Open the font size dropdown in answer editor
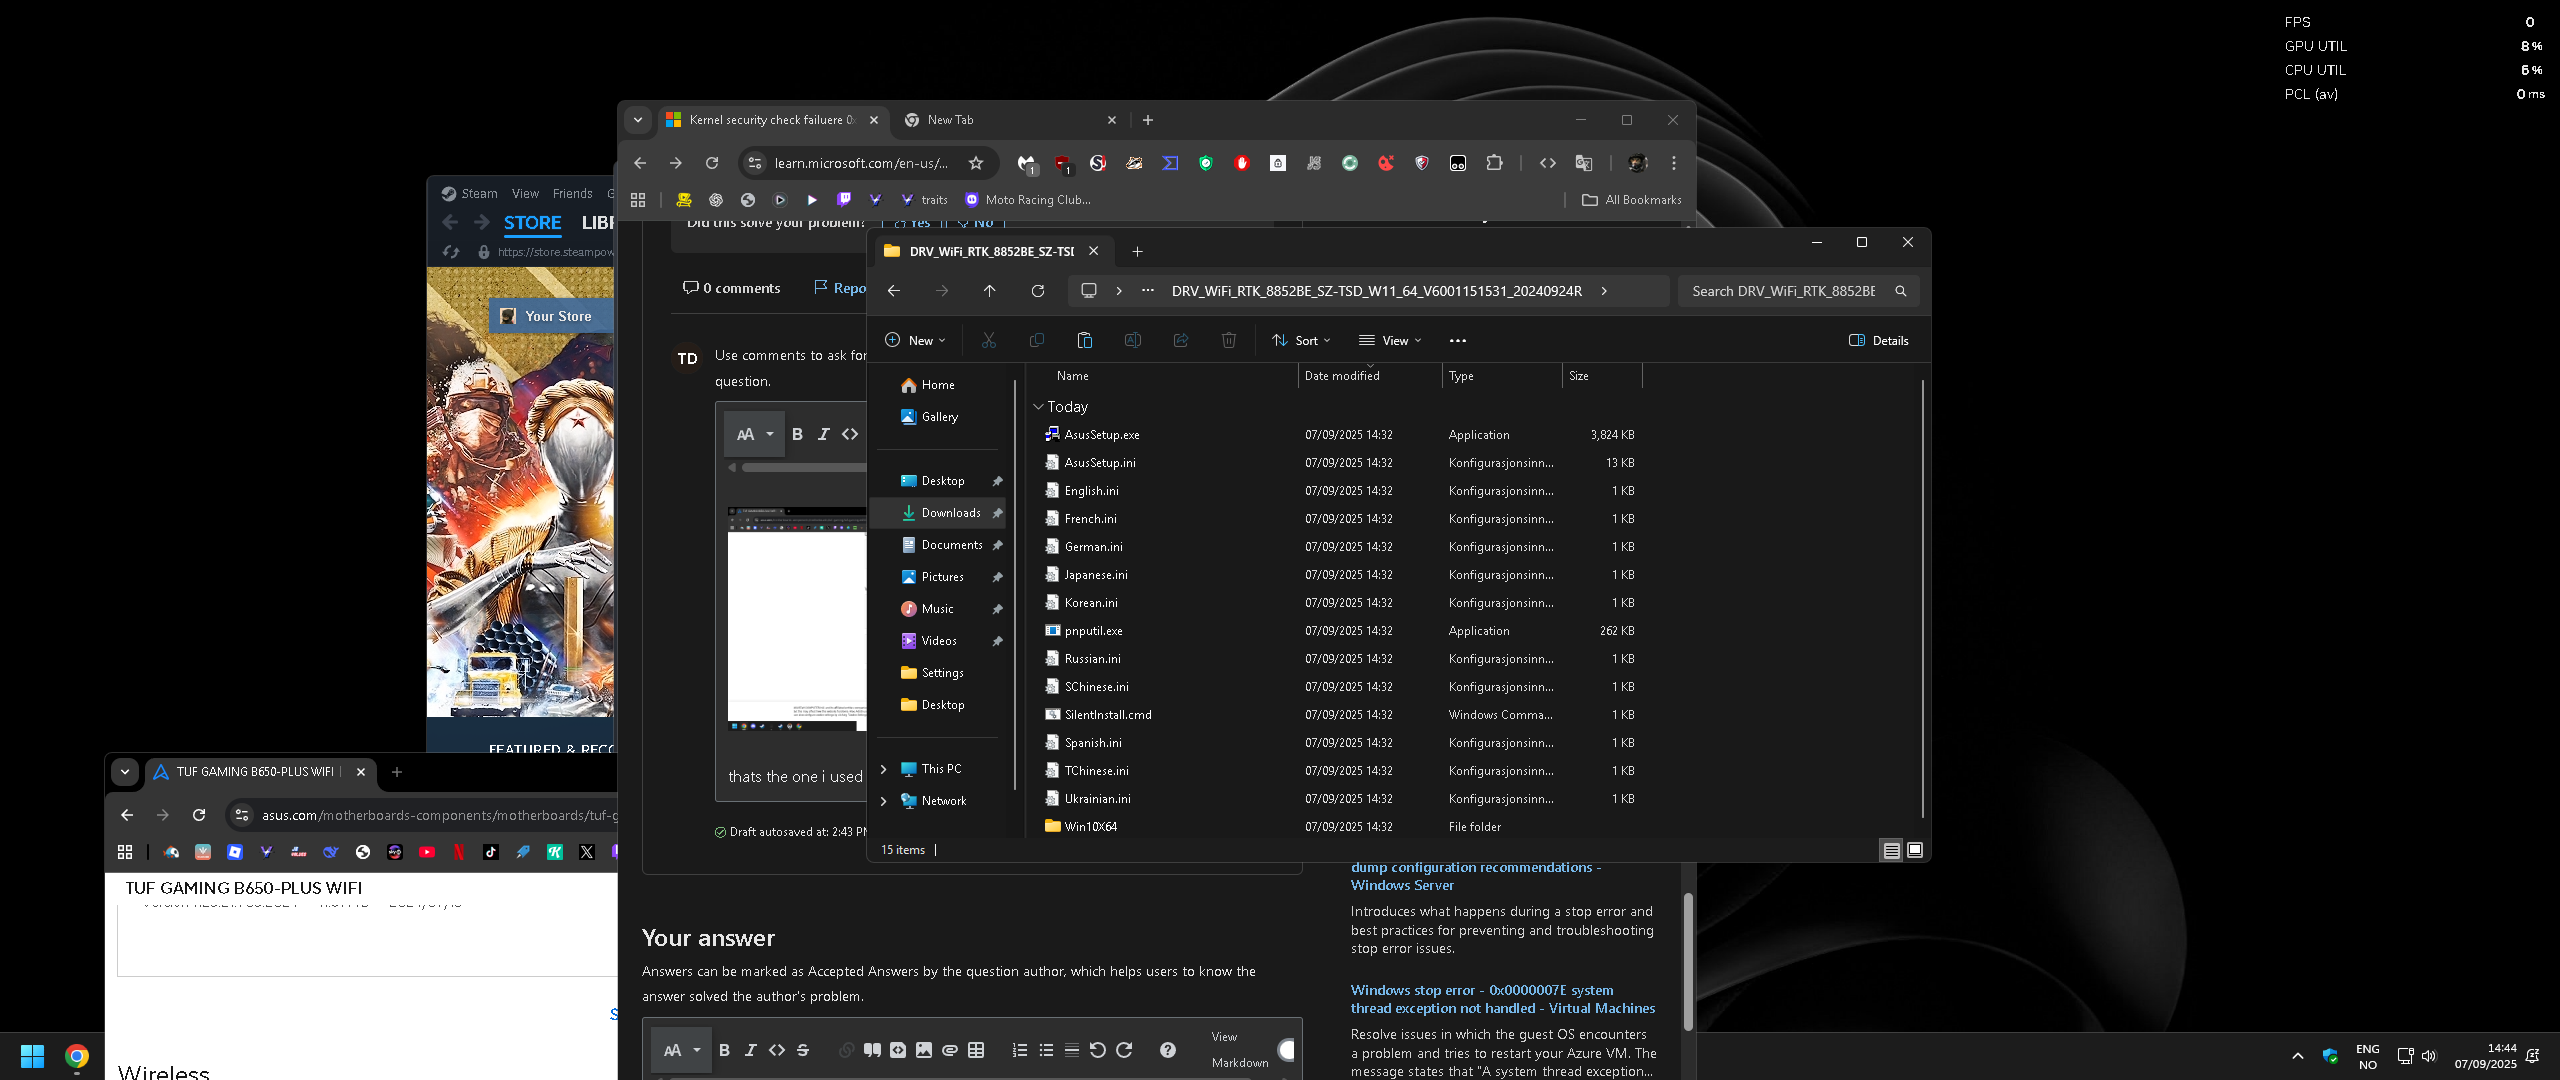 point(682,1050)
